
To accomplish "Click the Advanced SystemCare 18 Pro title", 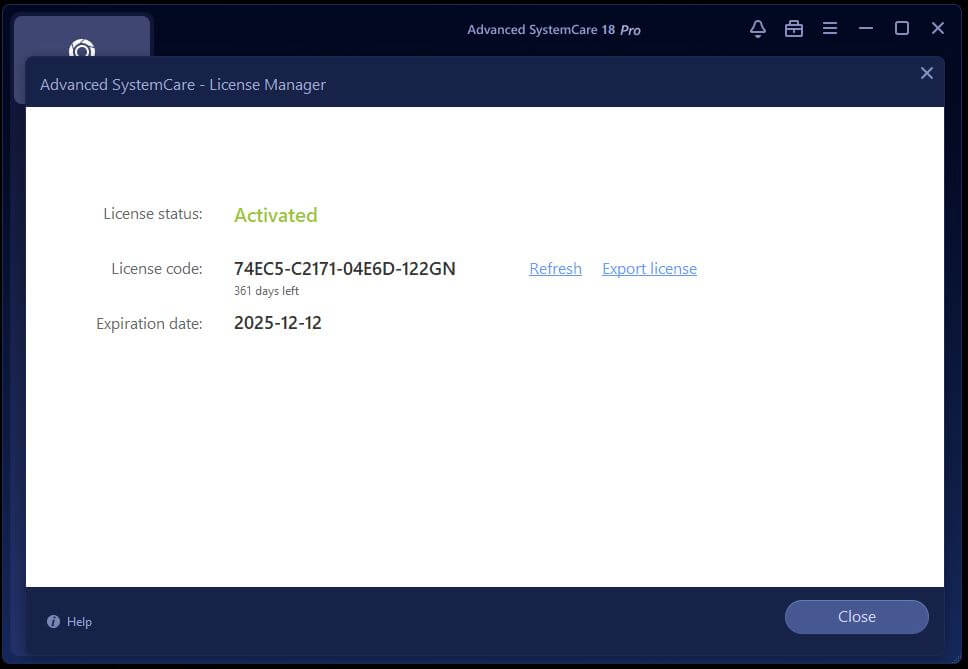I will point(554,30).
